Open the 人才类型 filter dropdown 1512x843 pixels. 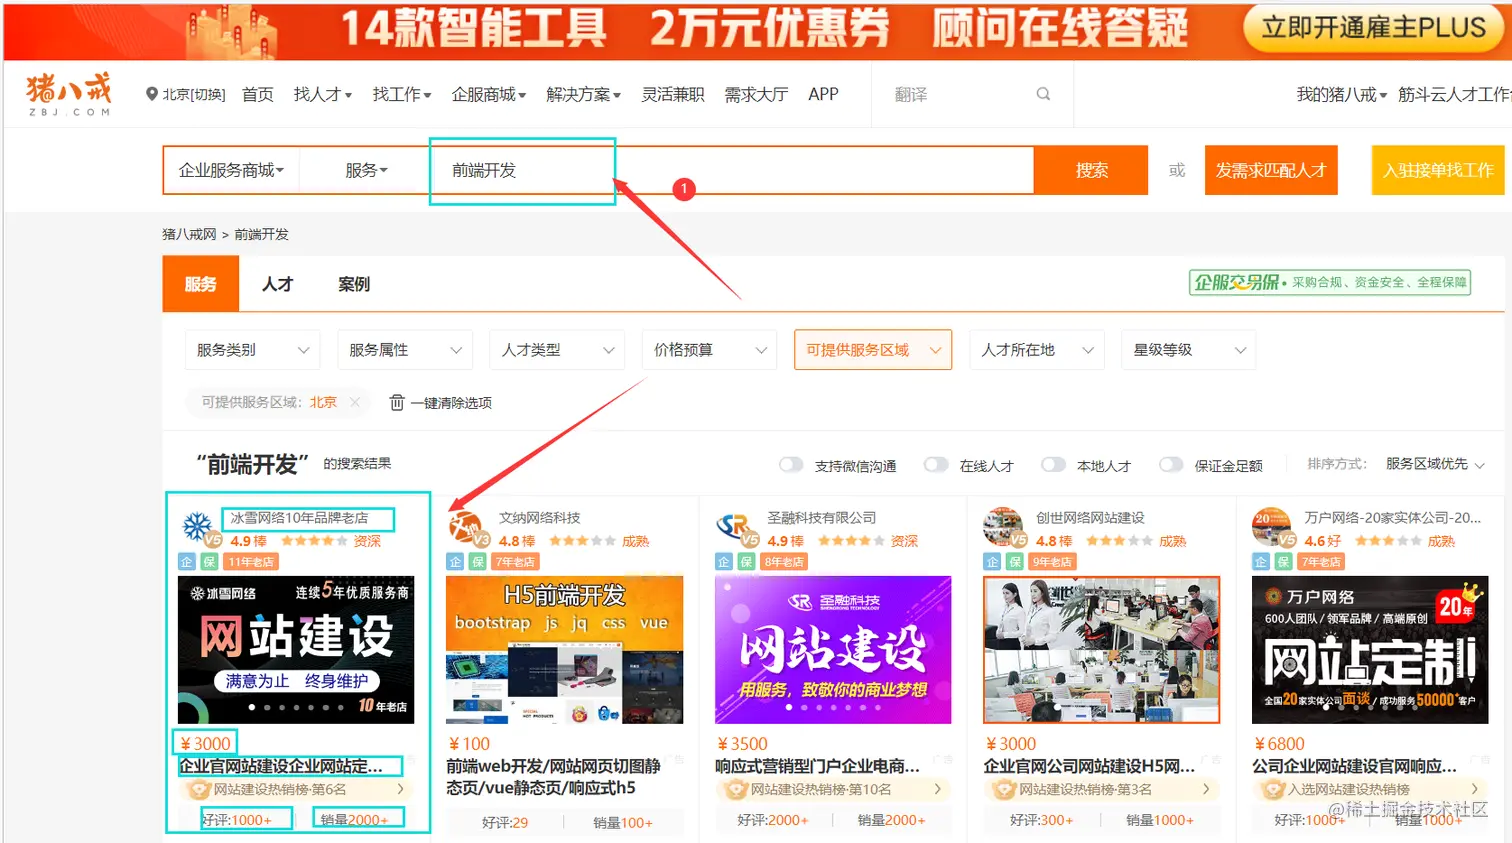click(x=558, y=350)
